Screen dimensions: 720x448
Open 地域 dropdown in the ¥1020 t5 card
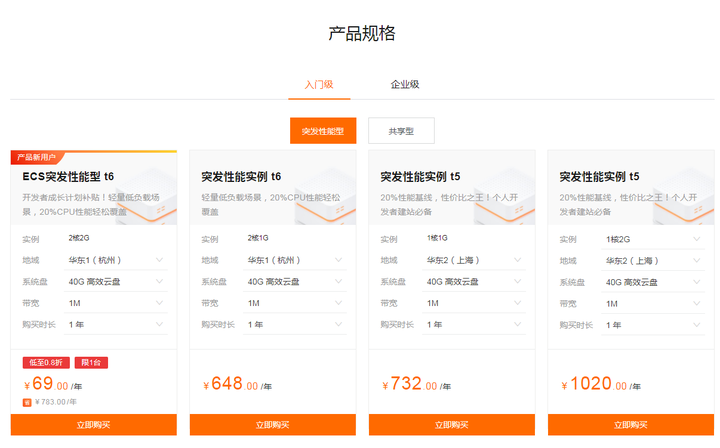tap(653, 261)
